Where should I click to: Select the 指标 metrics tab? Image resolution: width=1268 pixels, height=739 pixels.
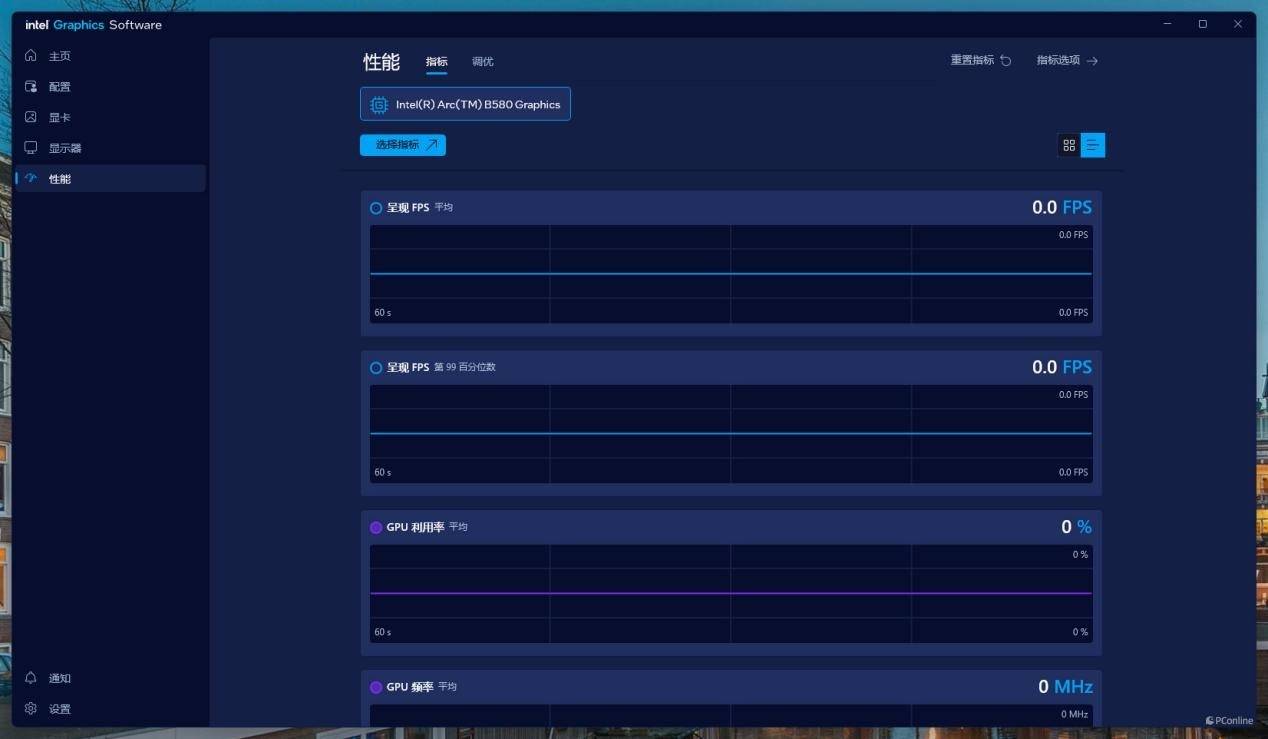[x=436, y=62]
